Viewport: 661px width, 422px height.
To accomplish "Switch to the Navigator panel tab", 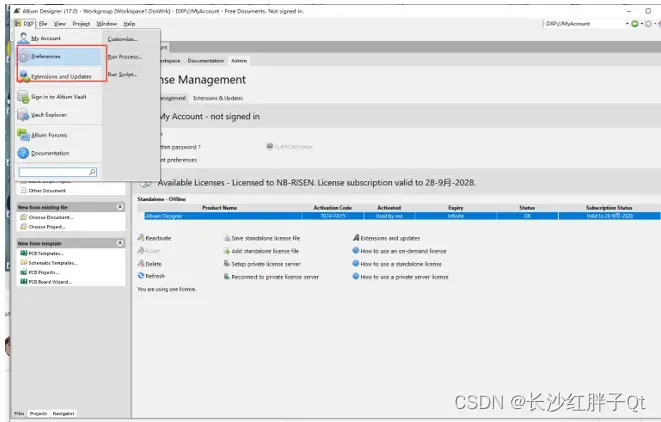I will point(63,414).
